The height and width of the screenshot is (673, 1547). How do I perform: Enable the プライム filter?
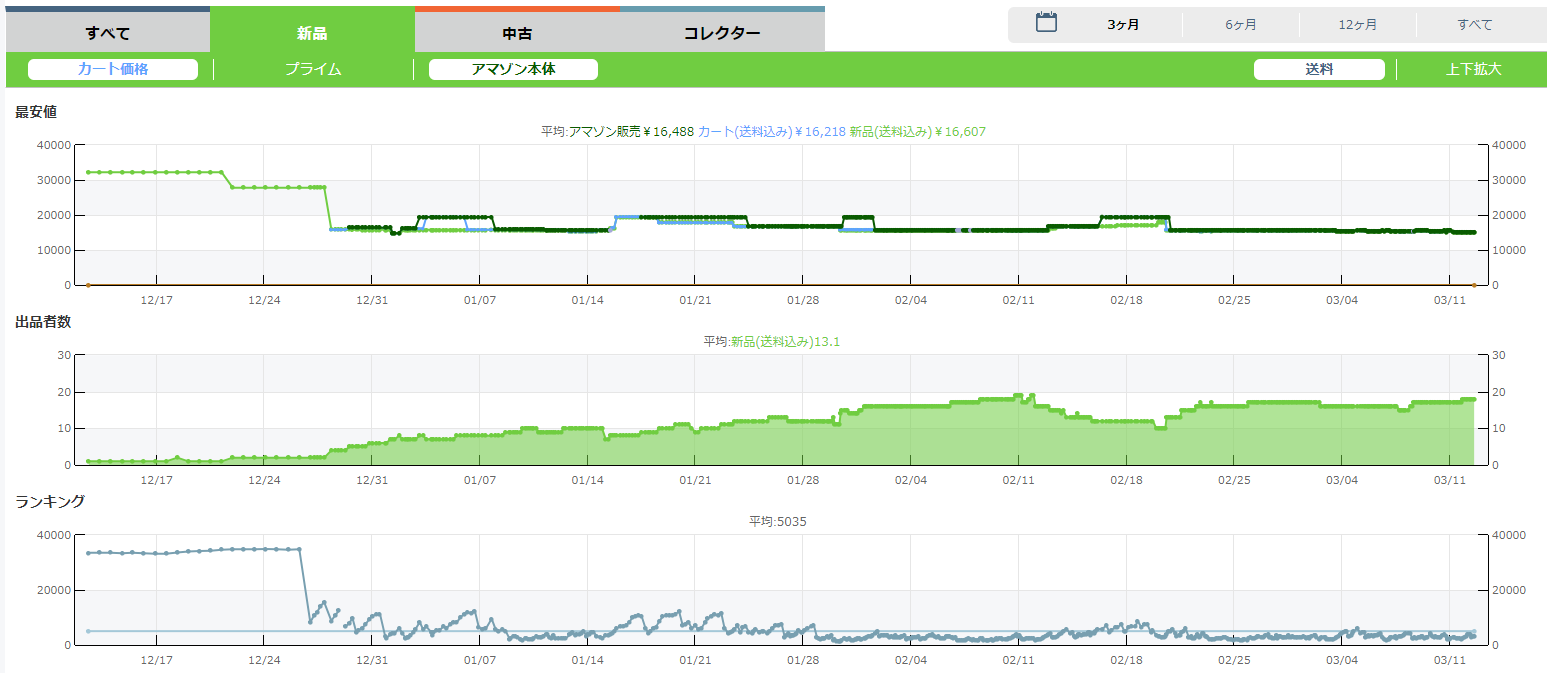[x=313, y=69]
